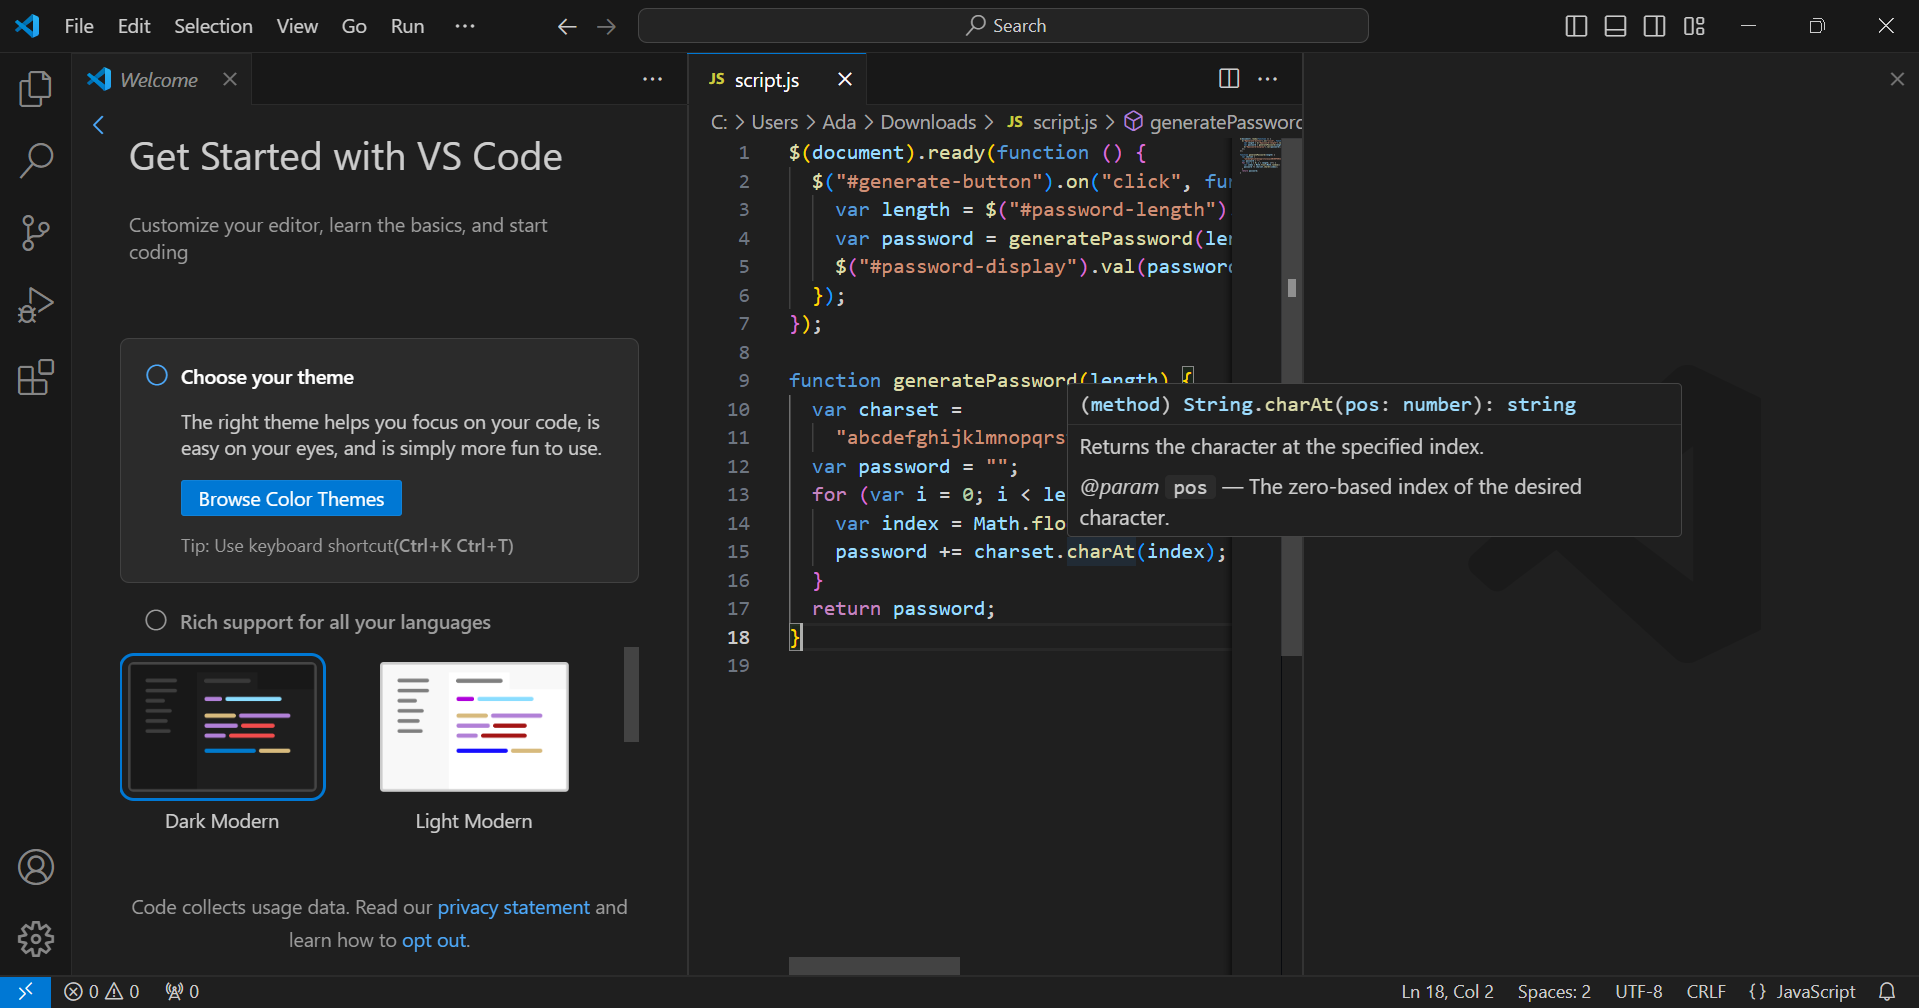Click the Manage gear icon
This screenshot has height=1008, width=1919.
(x=35, y=938)
